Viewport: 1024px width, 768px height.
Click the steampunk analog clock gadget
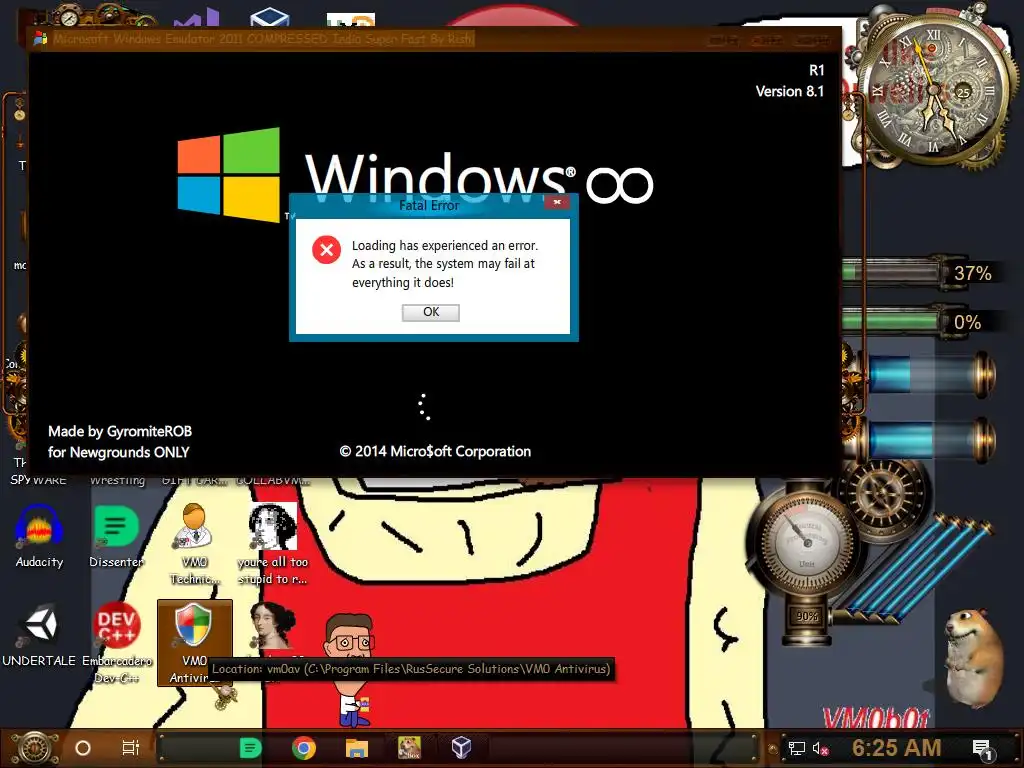(x=933, y=91)
